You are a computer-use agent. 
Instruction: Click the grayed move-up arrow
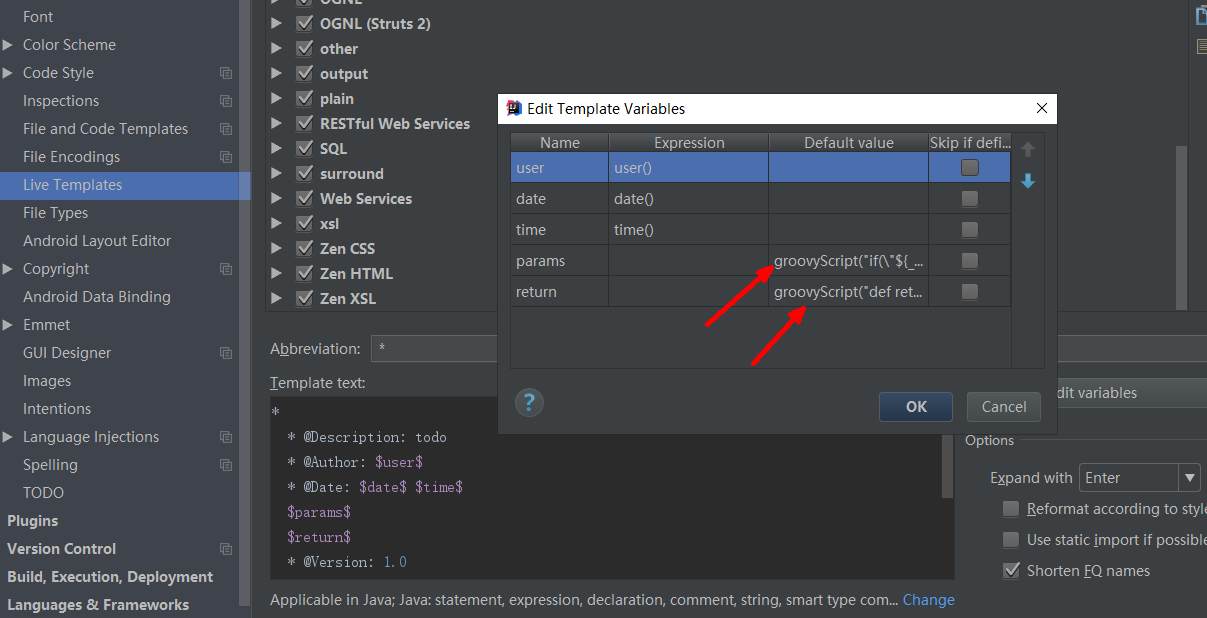[x=1027, y=150]
